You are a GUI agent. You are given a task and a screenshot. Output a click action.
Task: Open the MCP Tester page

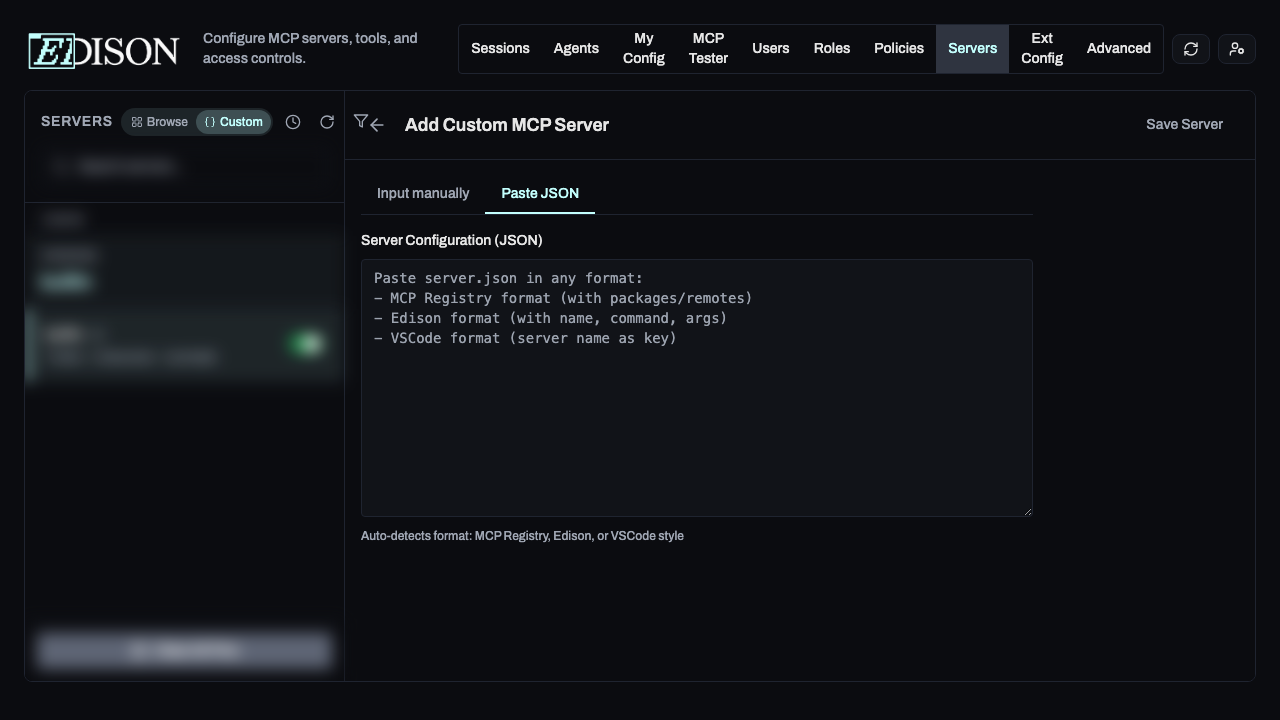click(x=708, y=48)
